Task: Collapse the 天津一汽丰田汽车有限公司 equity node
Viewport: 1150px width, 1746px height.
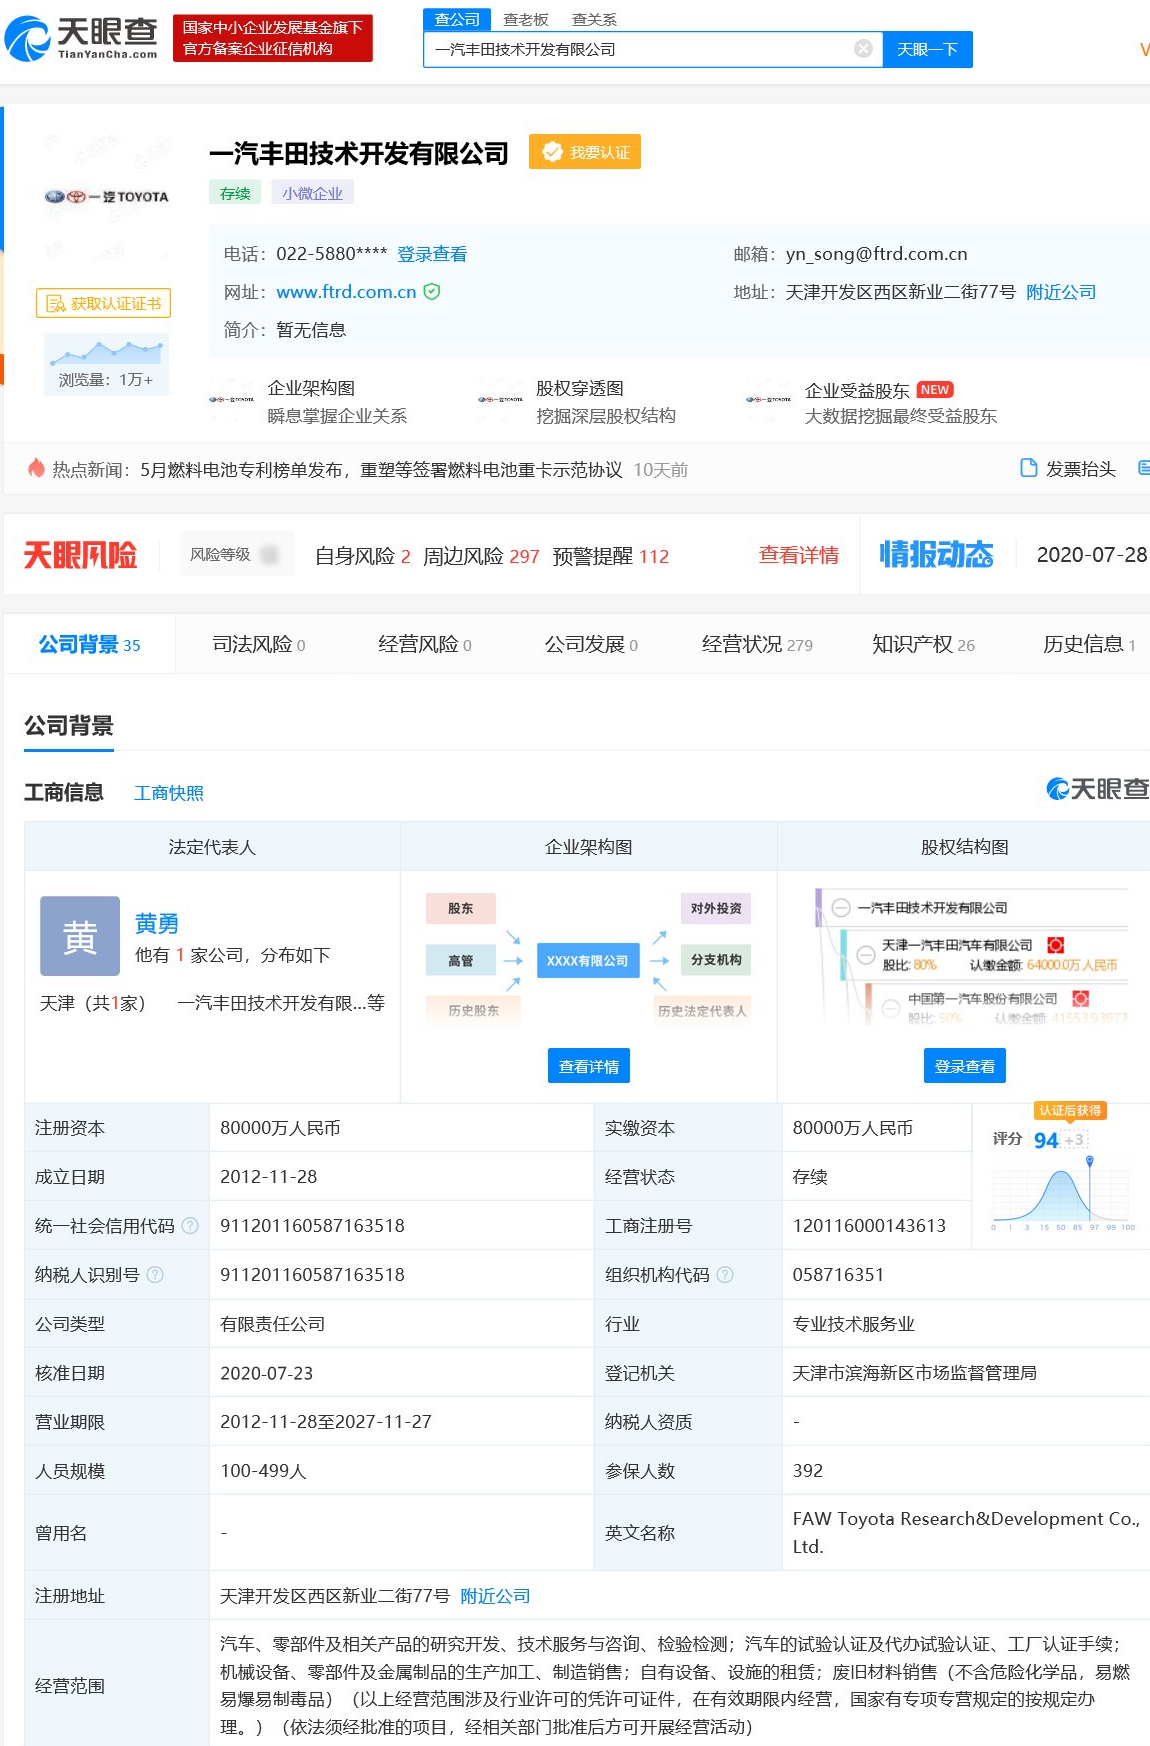Action: tap(866, 954)
